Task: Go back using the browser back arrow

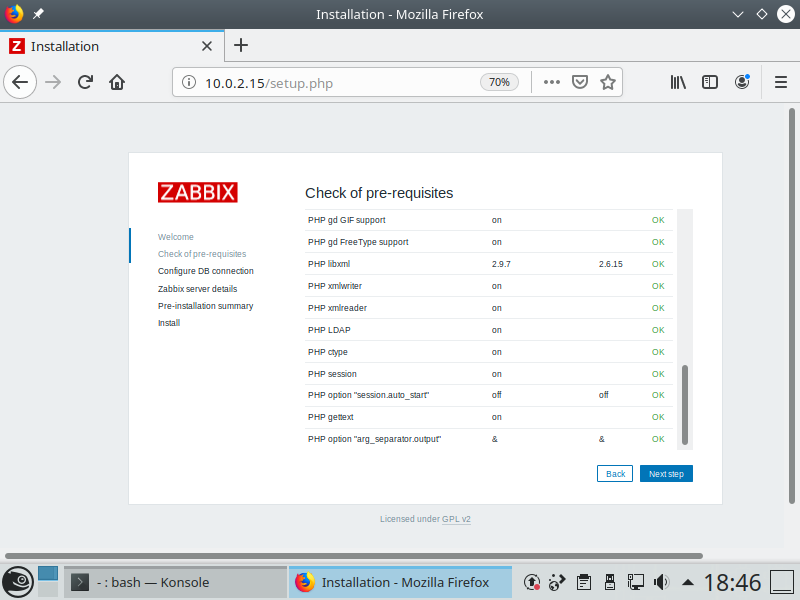Action: 20,82
